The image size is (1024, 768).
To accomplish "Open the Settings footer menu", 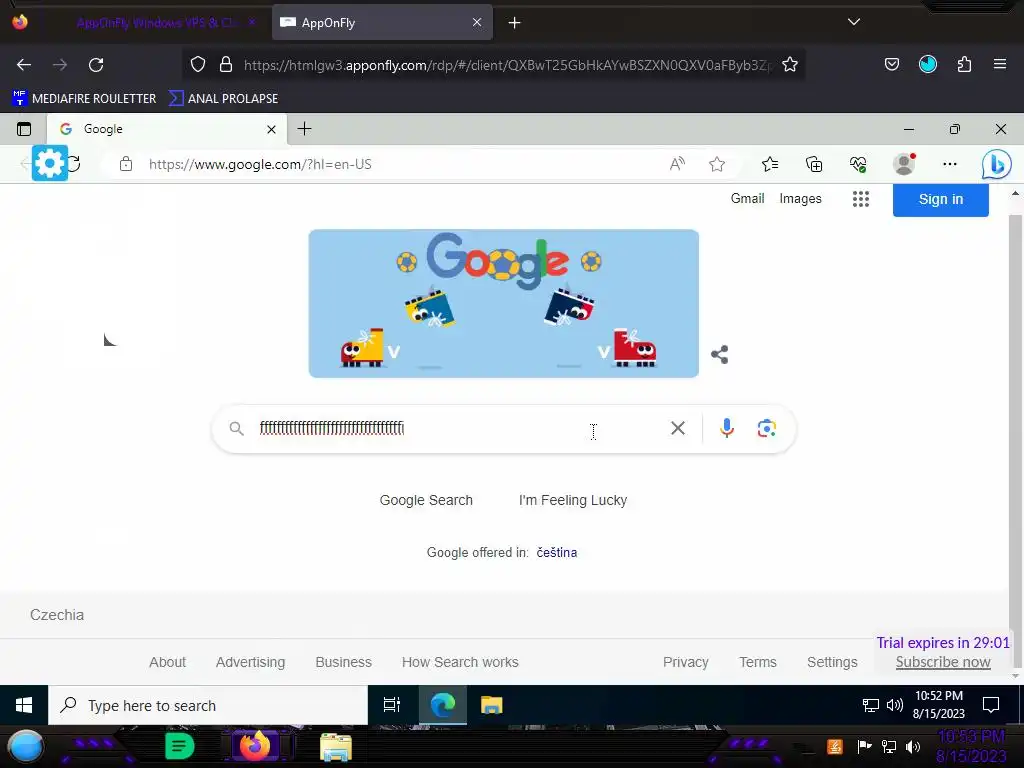I will coord(832,662).
